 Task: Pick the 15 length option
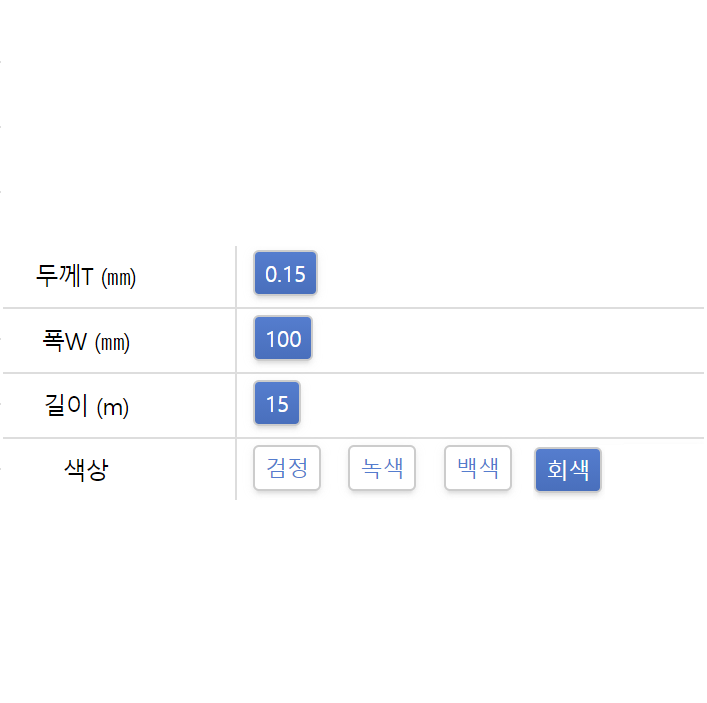coord(277,403)
